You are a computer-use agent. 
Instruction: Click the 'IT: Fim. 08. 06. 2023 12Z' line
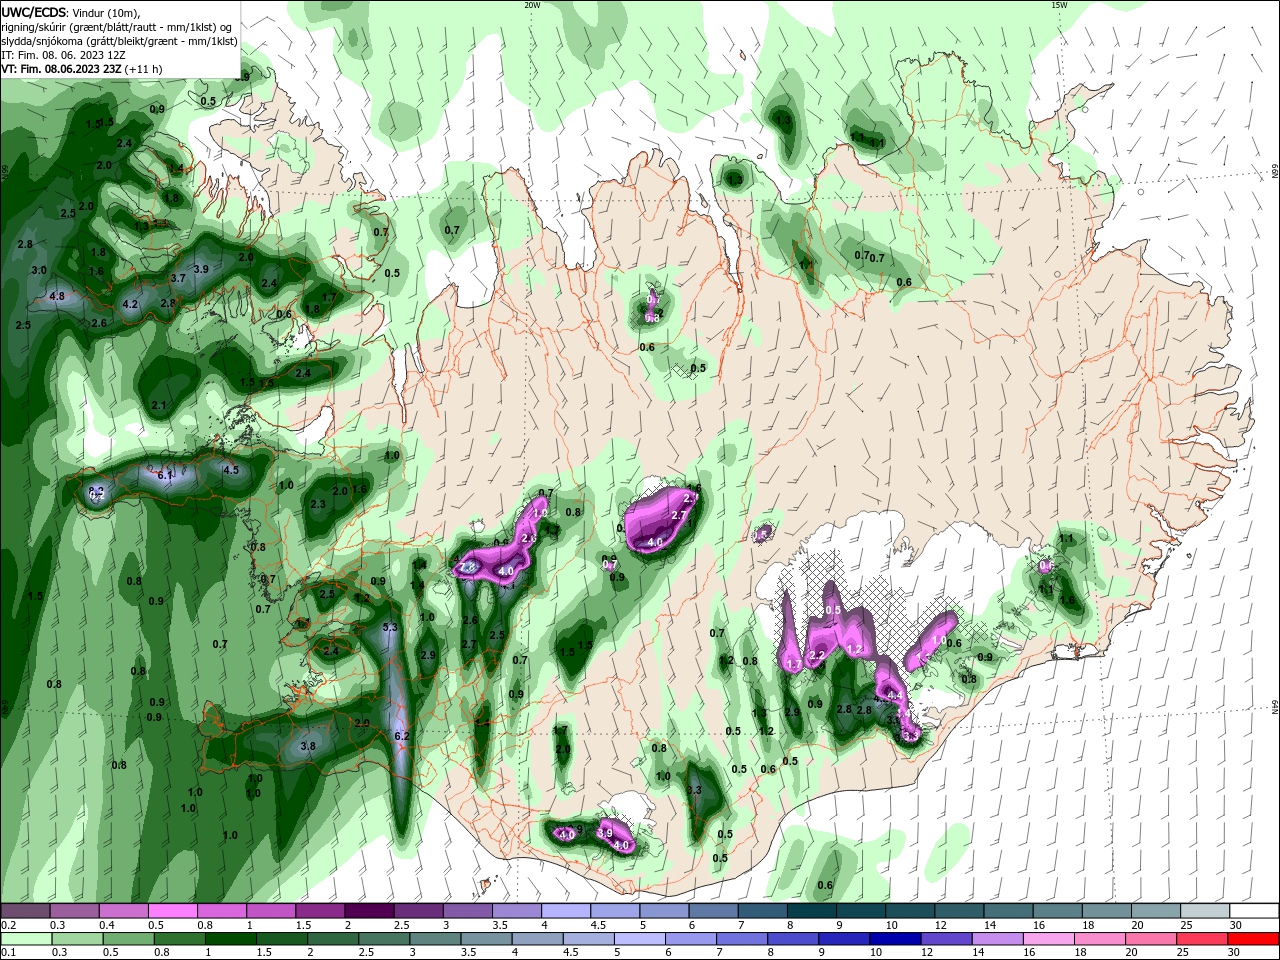click(63, 55)
